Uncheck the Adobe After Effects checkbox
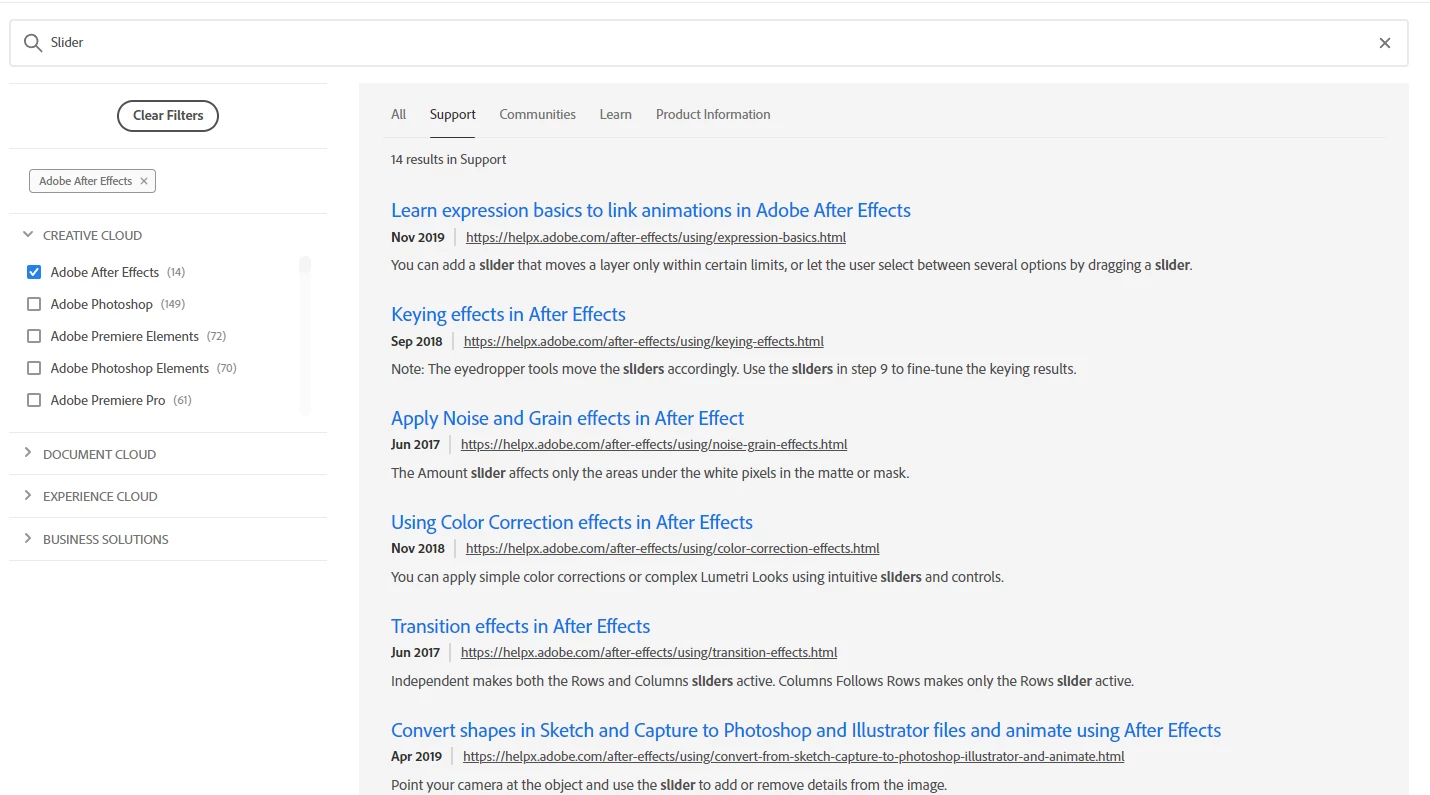Viewport: 1430px width, 795px height. pyautogui.click(x=34, y=272)
